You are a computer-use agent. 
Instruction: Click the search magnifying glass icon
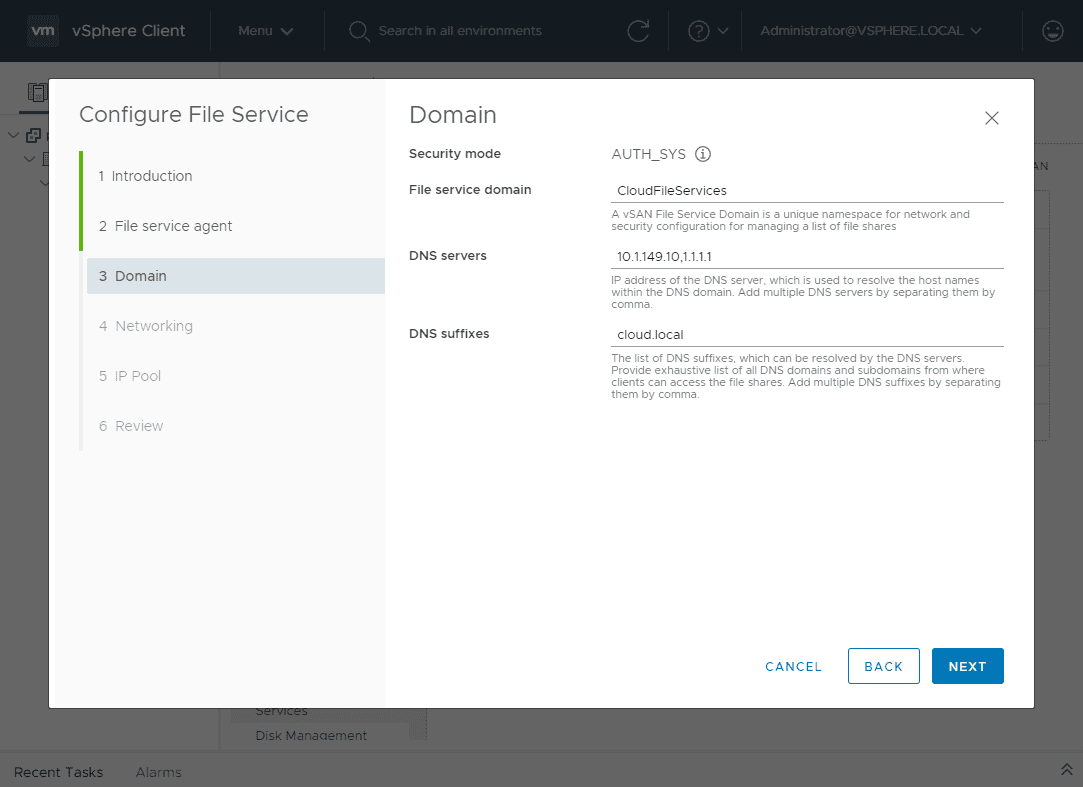[x=358, y=31]
